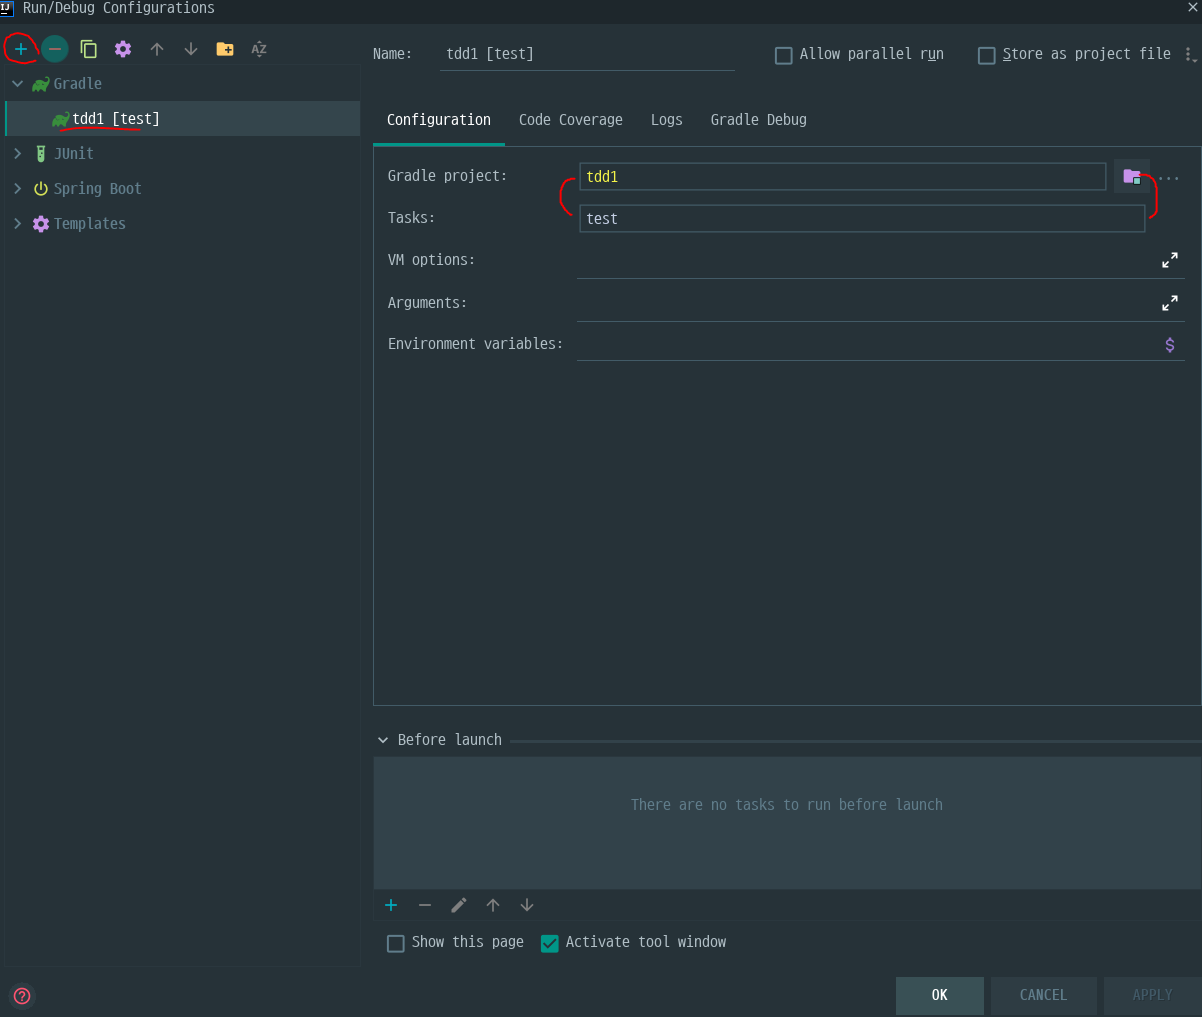Move before launch task down
The image size is (1202, 1017).
click(527, 905)
